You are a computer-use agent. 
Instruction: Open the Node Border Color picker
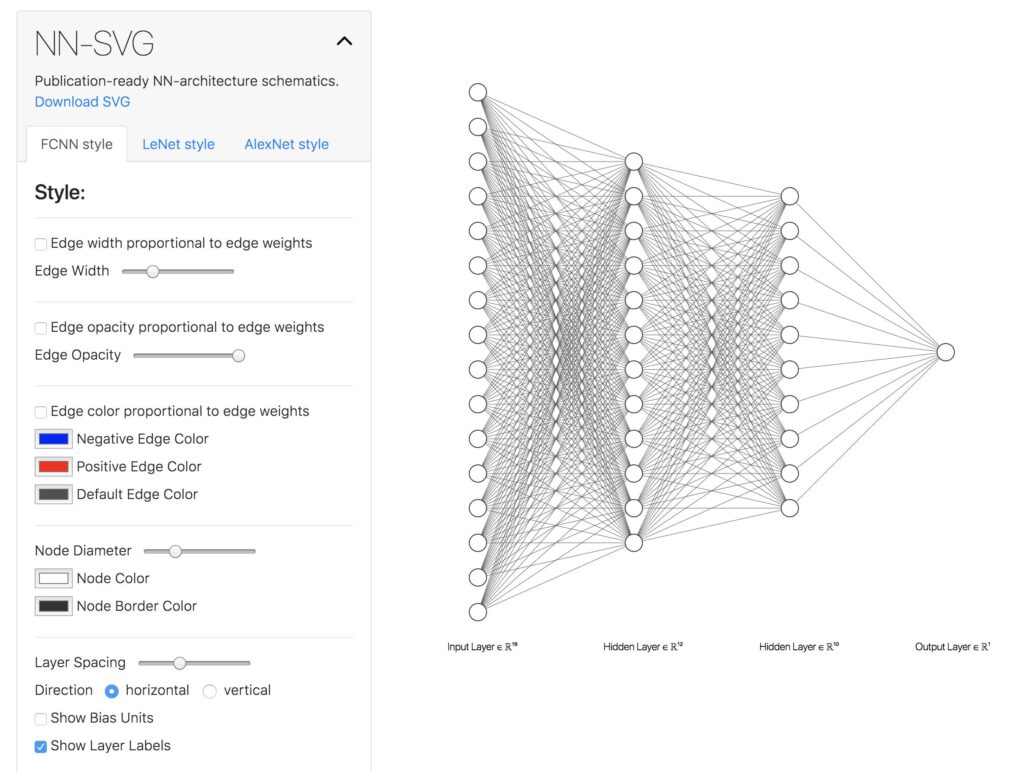pos(53,606)
